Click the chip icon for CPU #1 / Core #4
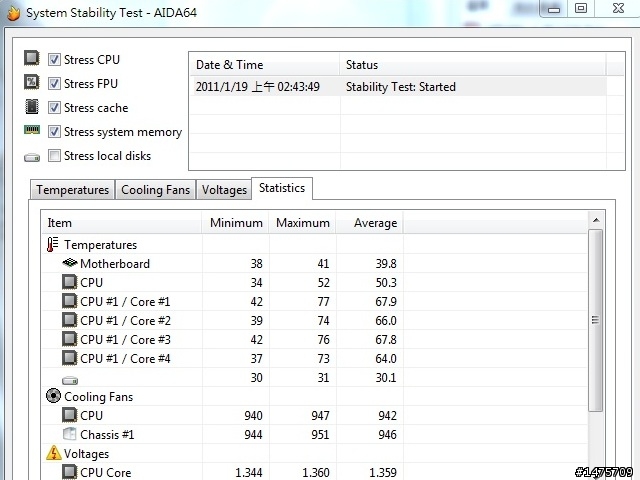The height and width of the screenshot is (480, 640). click(x=70, y=358)
